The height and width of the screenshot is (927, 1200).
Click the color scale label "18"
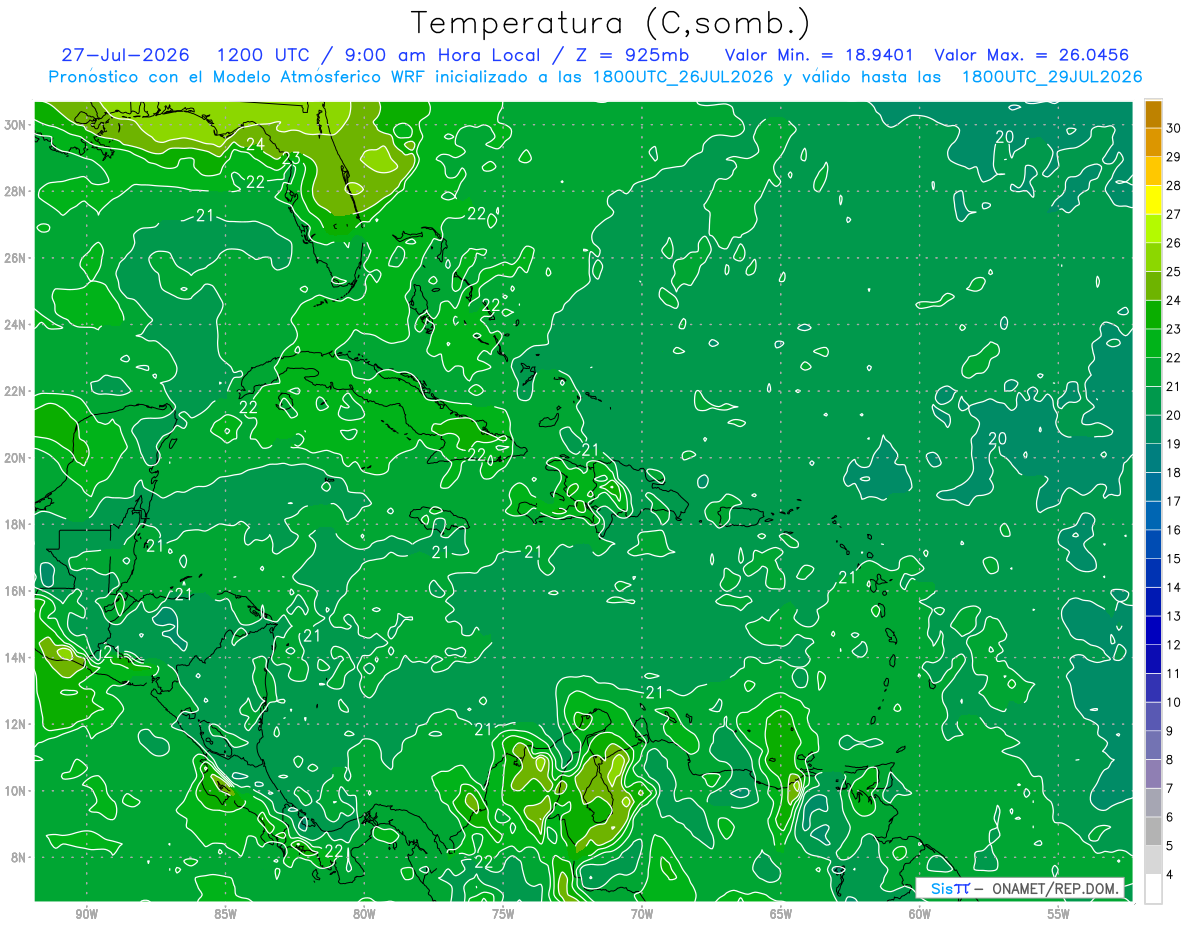pyautogui.click(x=1174, y=473)
